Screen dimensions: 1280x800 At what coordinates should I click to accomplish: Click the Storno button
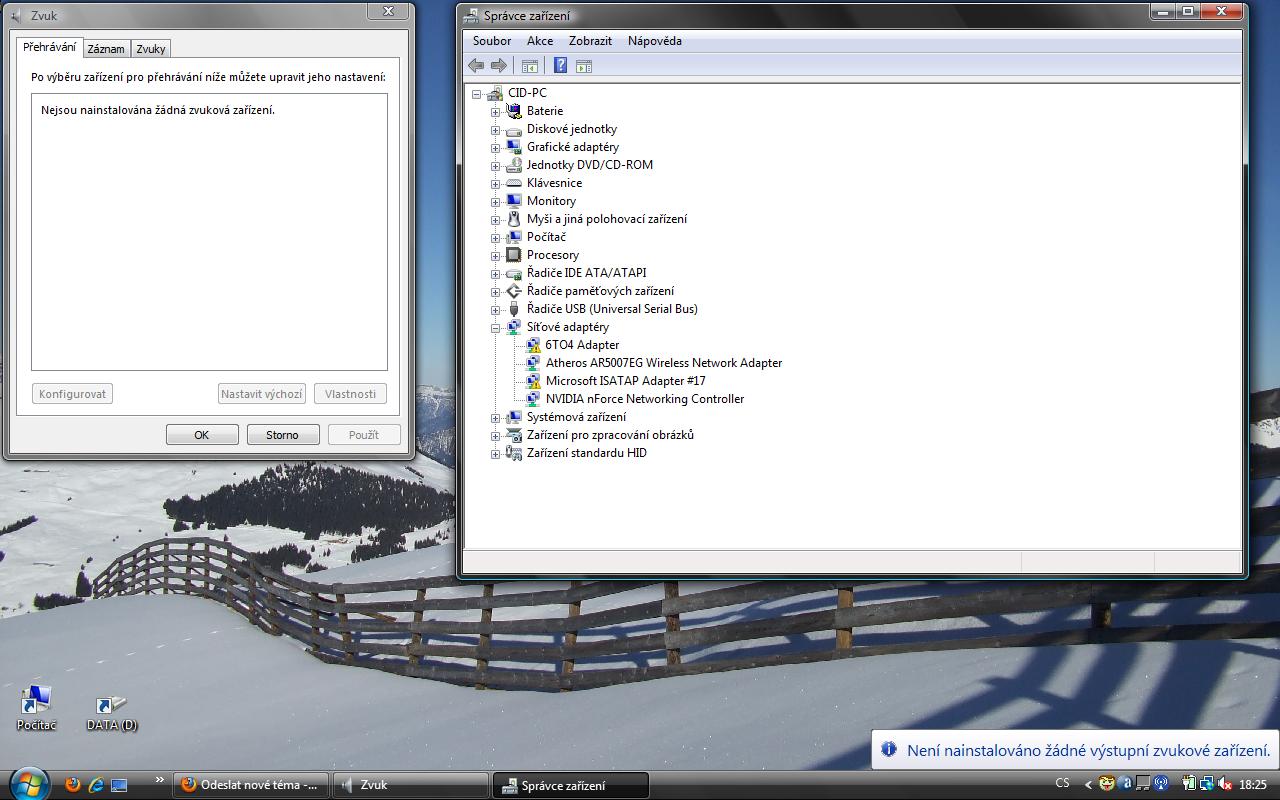click(282, 435)
